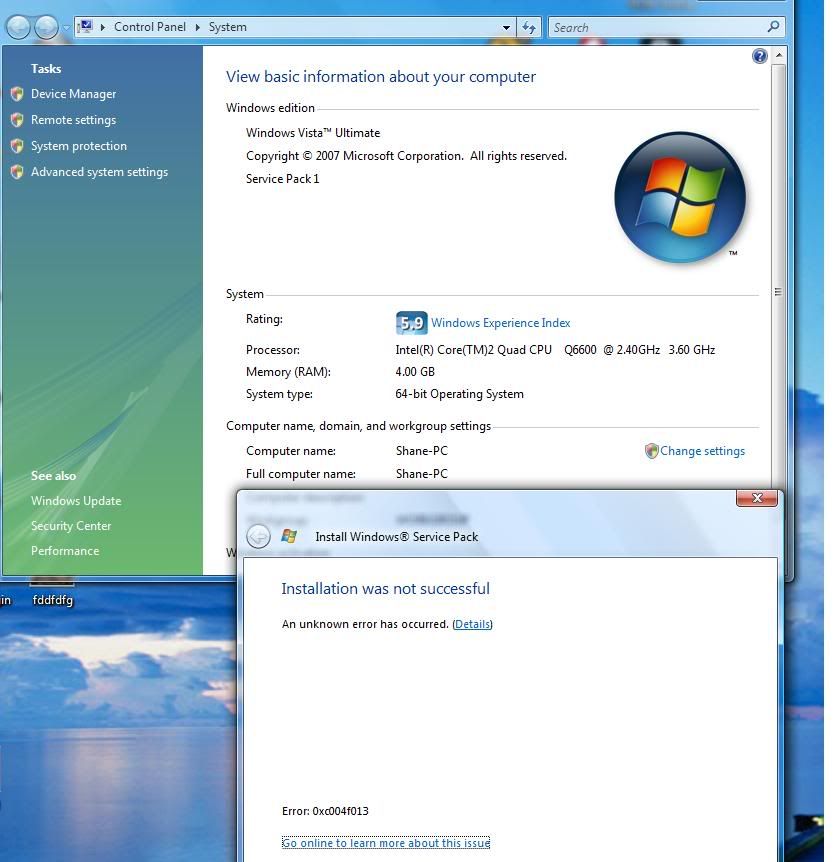The width and height of the screenshot is (840, 862).
Task: Click the Installation was not successful heading
Action: tap(385, 589)
